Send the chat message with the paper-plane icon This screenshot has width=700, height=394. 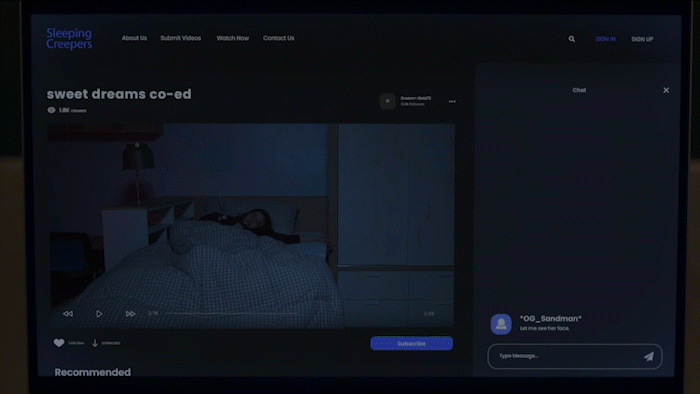649,356
